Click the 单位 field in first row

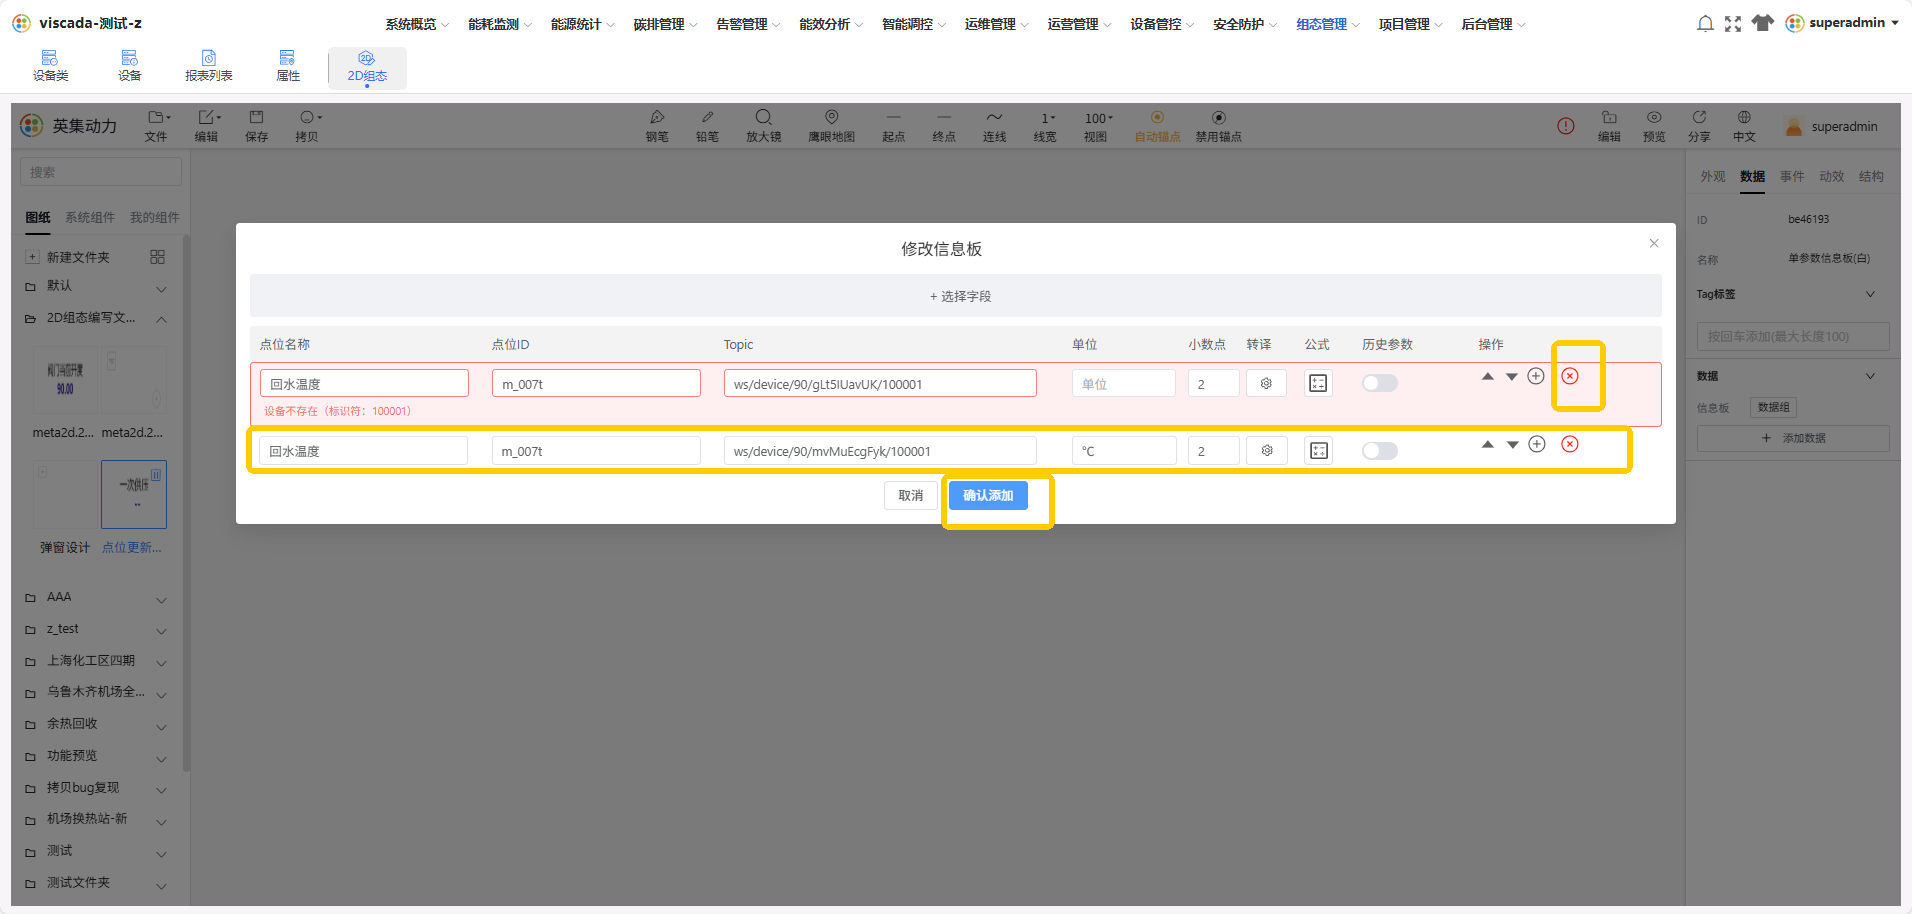pos(1123,383)
